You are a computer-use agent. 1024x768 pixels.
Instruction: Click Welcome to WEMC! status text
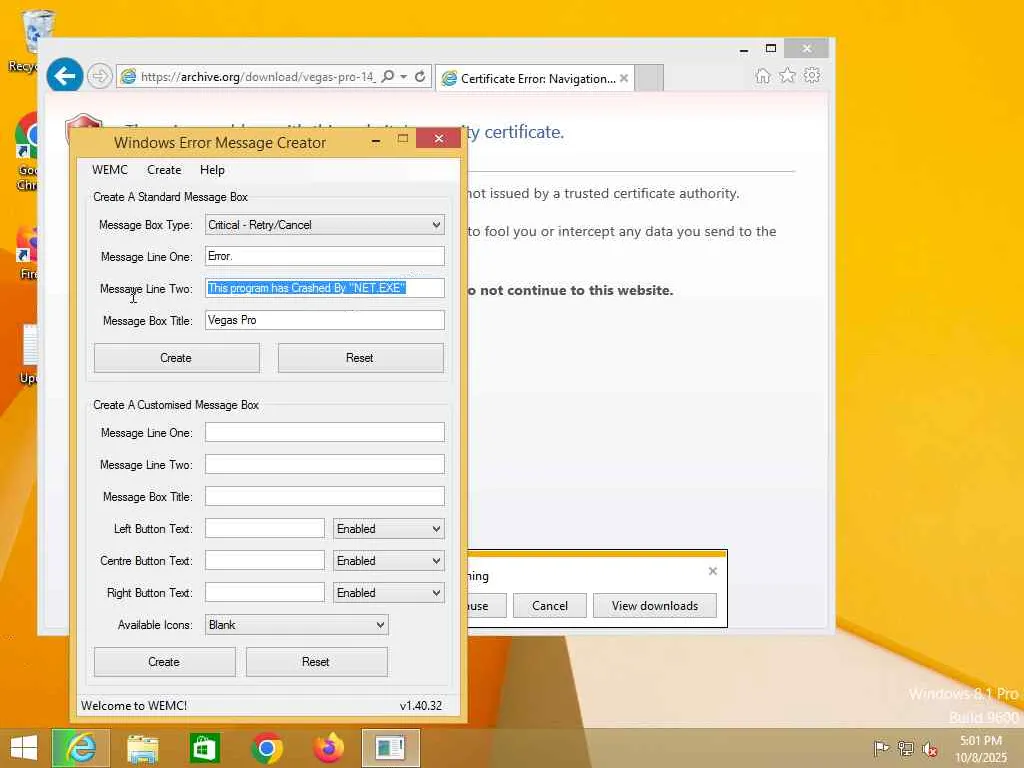[134, 706]
